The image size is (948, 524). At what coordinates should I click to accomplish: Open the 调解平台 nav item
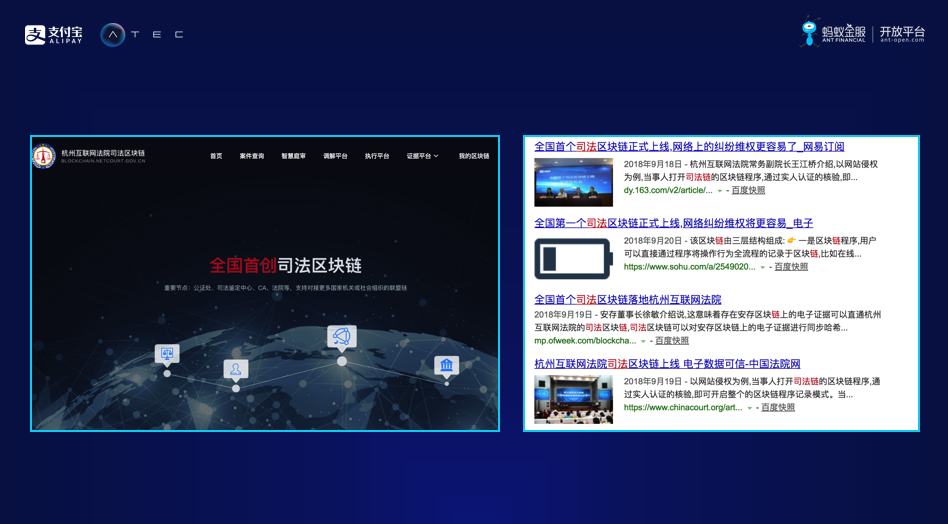(x=335, y=156)
